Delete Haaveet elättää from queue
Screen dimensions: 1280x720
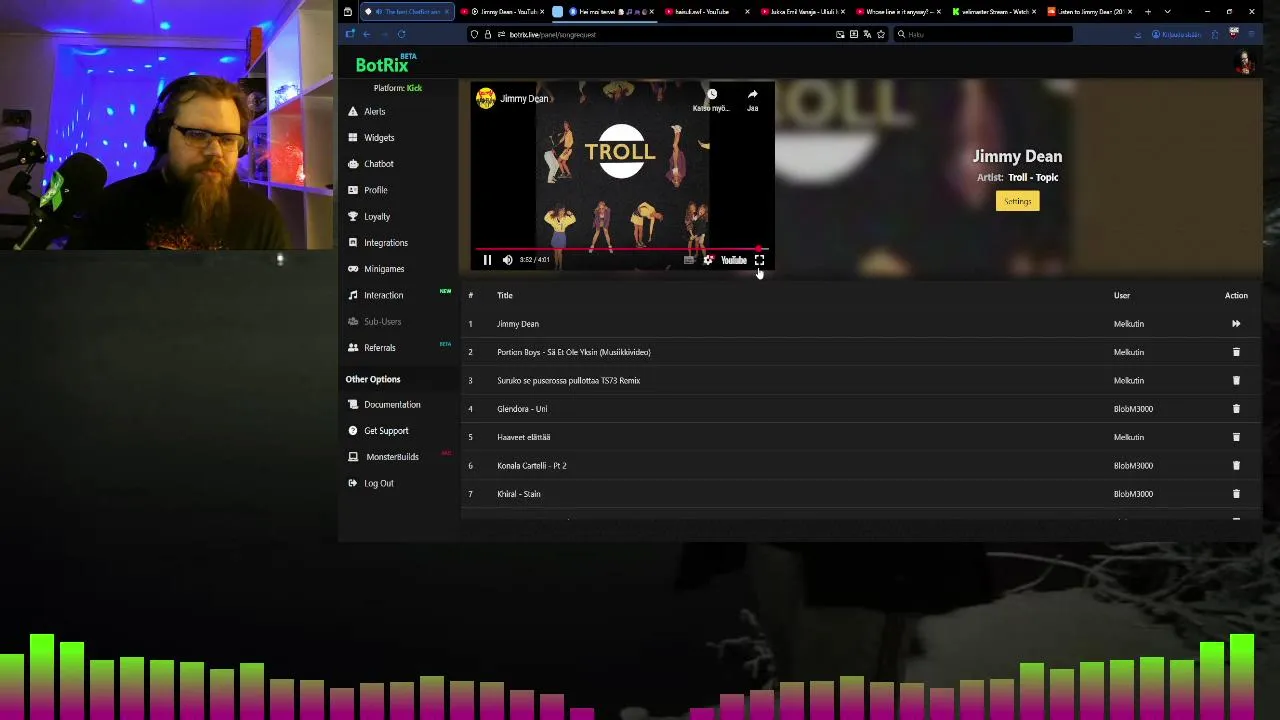click(x=1236, y=437)
